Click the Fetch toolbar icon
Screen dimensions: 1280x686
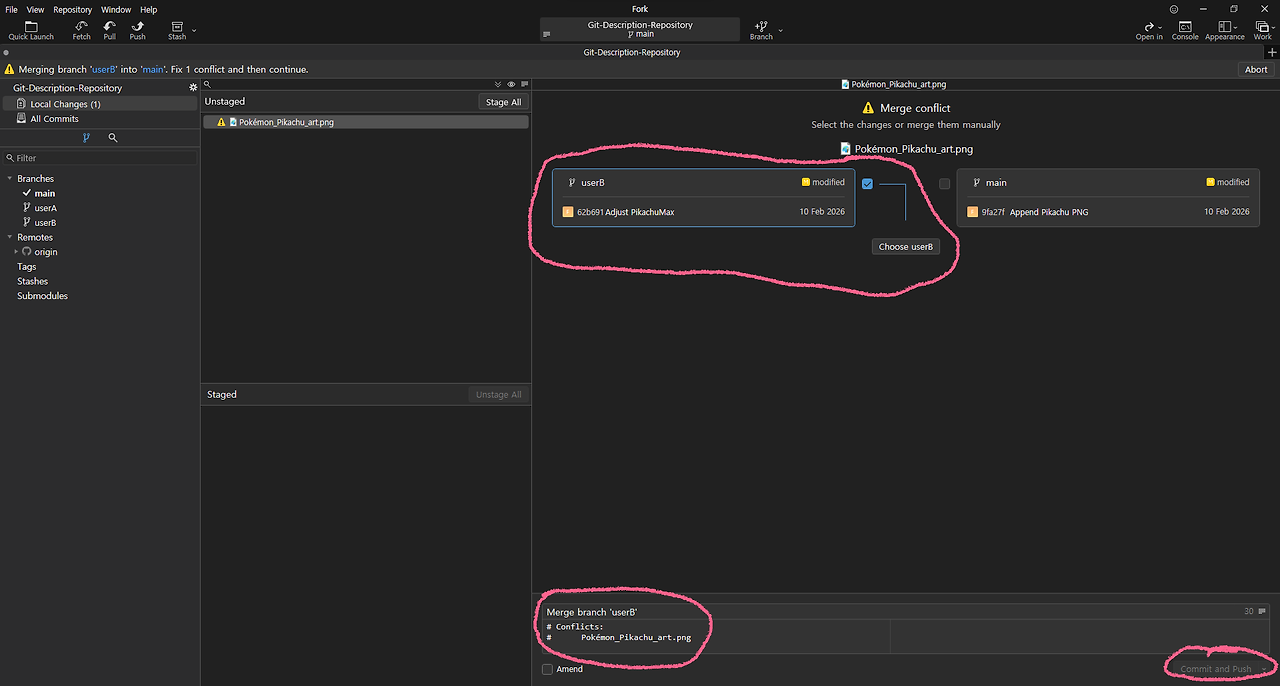81,29
